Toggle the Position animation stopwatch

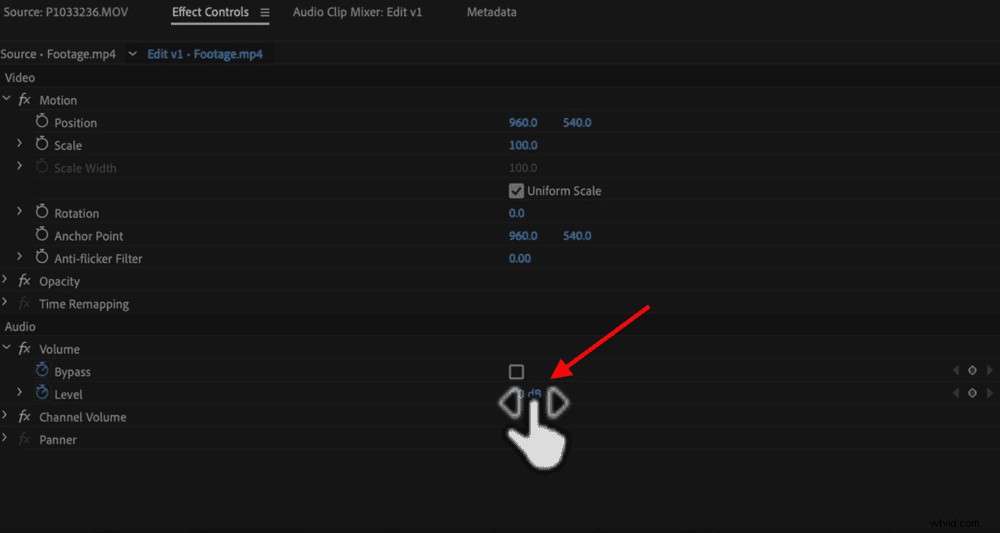[42, 121]
